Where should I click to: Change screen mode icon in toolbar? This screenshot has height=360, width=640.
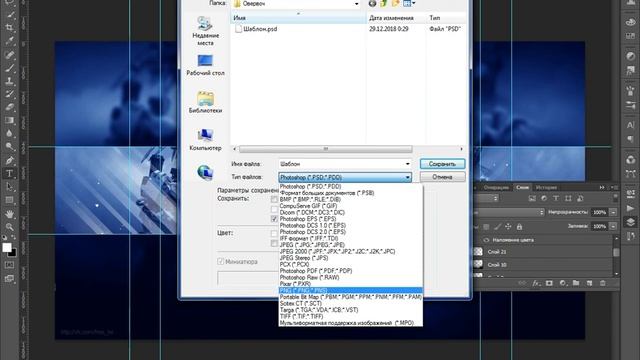click(9, 279)
